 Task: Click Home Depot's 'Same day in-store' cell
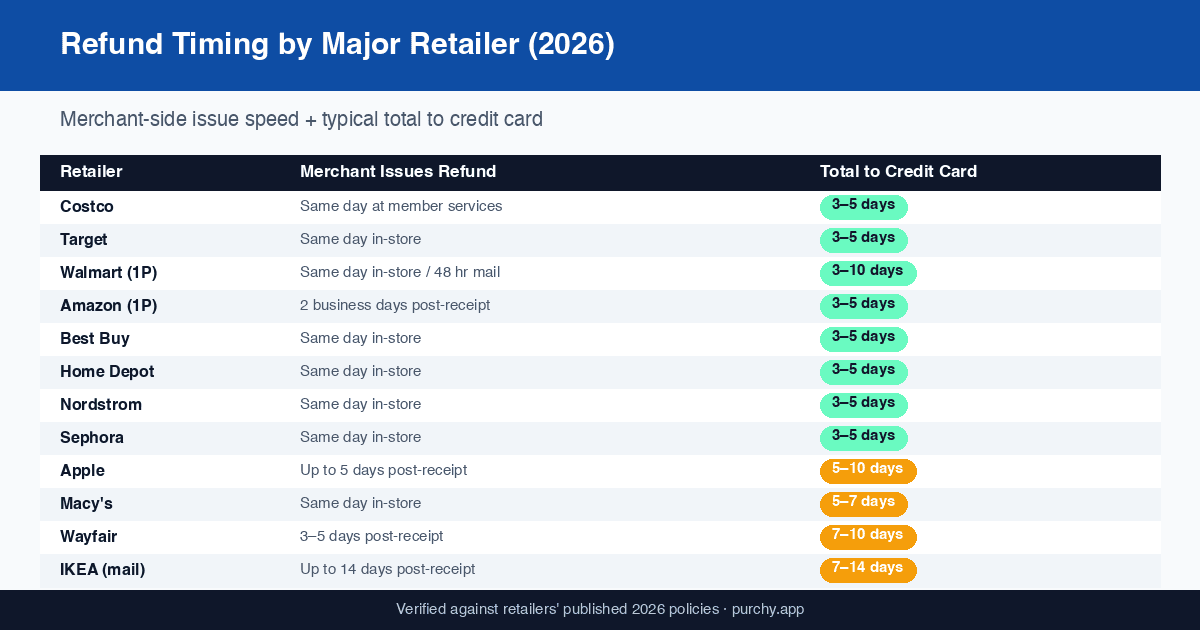tap(361, 371)
